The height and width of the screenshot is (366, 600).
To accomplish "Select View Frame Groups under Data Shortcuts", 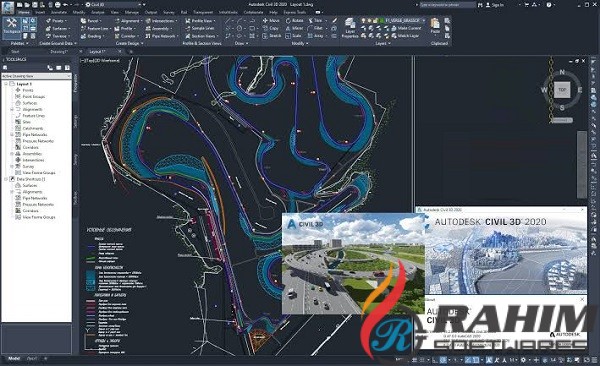I will (39, 217).
